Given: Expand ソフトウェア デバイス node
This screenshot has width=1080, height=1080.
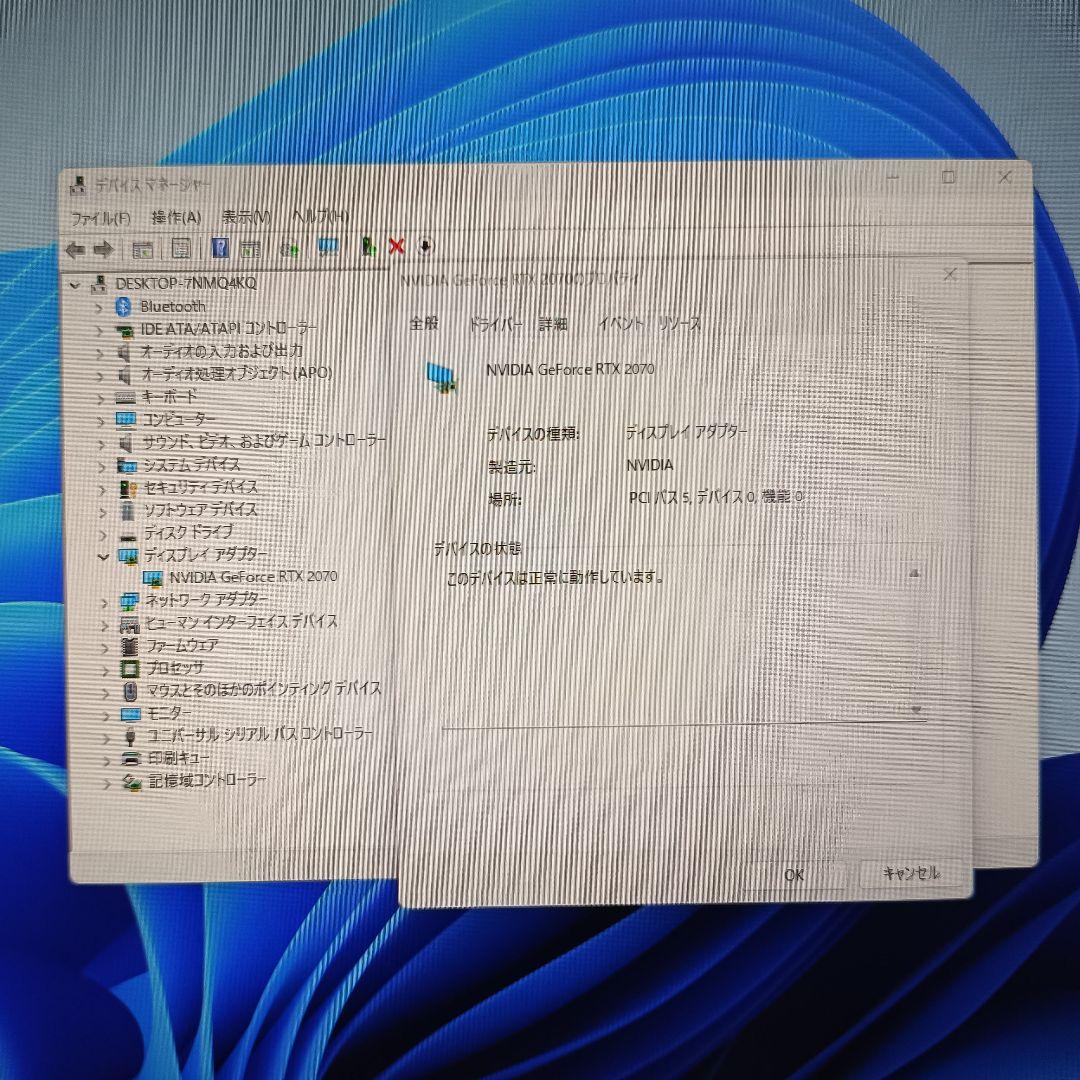Looking at the screenshot, I should tap(103, 512).
